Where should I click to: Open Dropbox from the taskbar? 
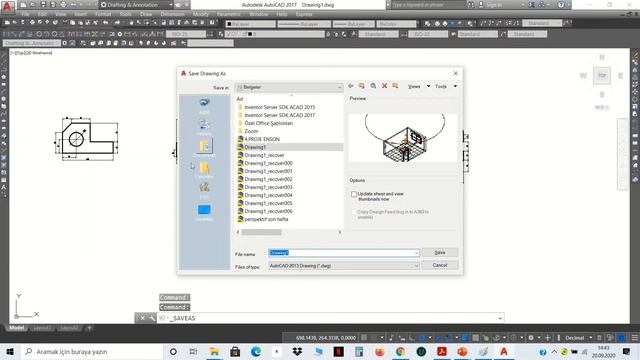(x=297, y=351)
